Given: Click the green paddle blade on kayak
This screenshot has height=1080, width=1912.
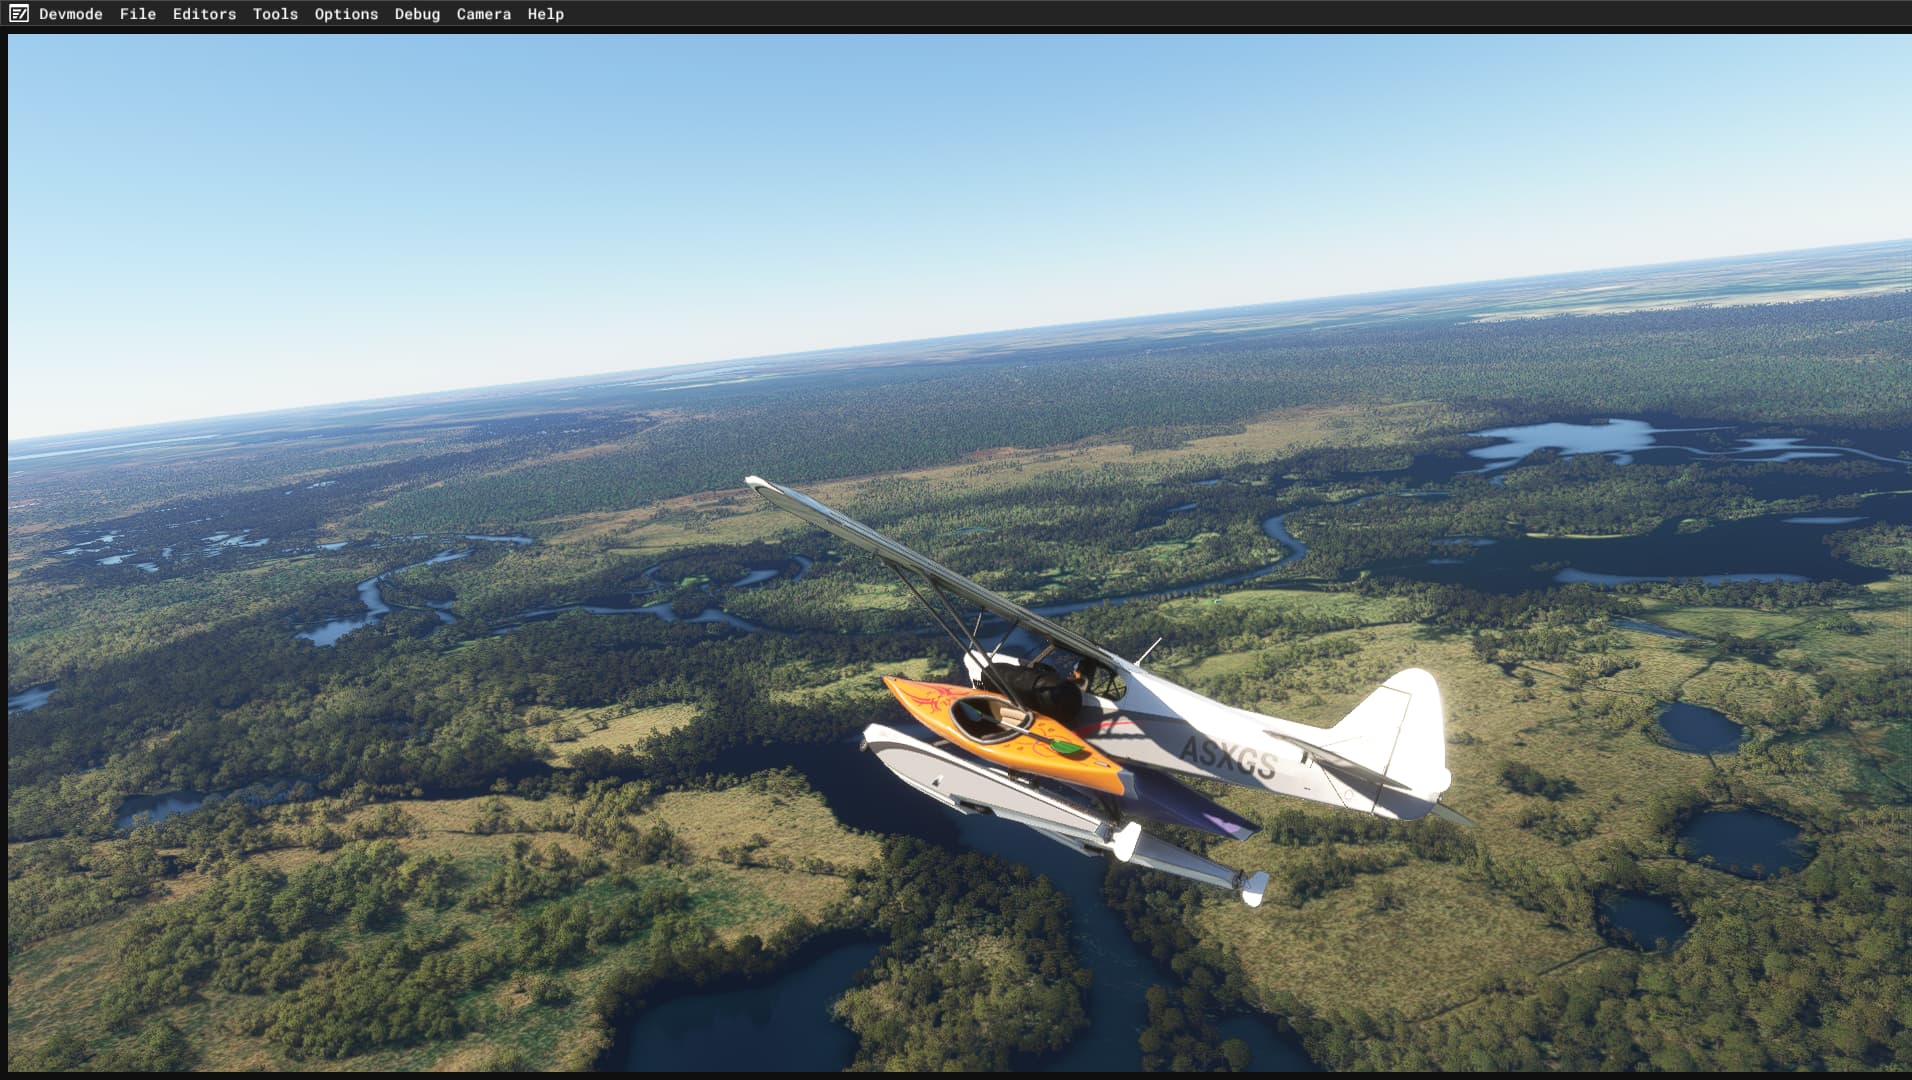Looking at the screenshot, I should (1066, 747).
